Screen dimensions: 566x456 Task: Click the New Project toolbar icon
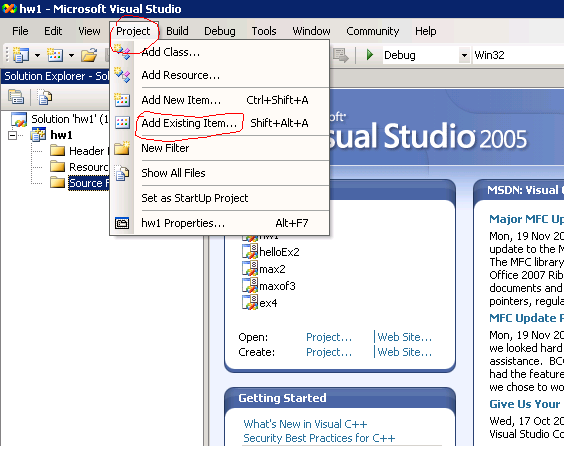pyautogui.click(x=21, y=55)
